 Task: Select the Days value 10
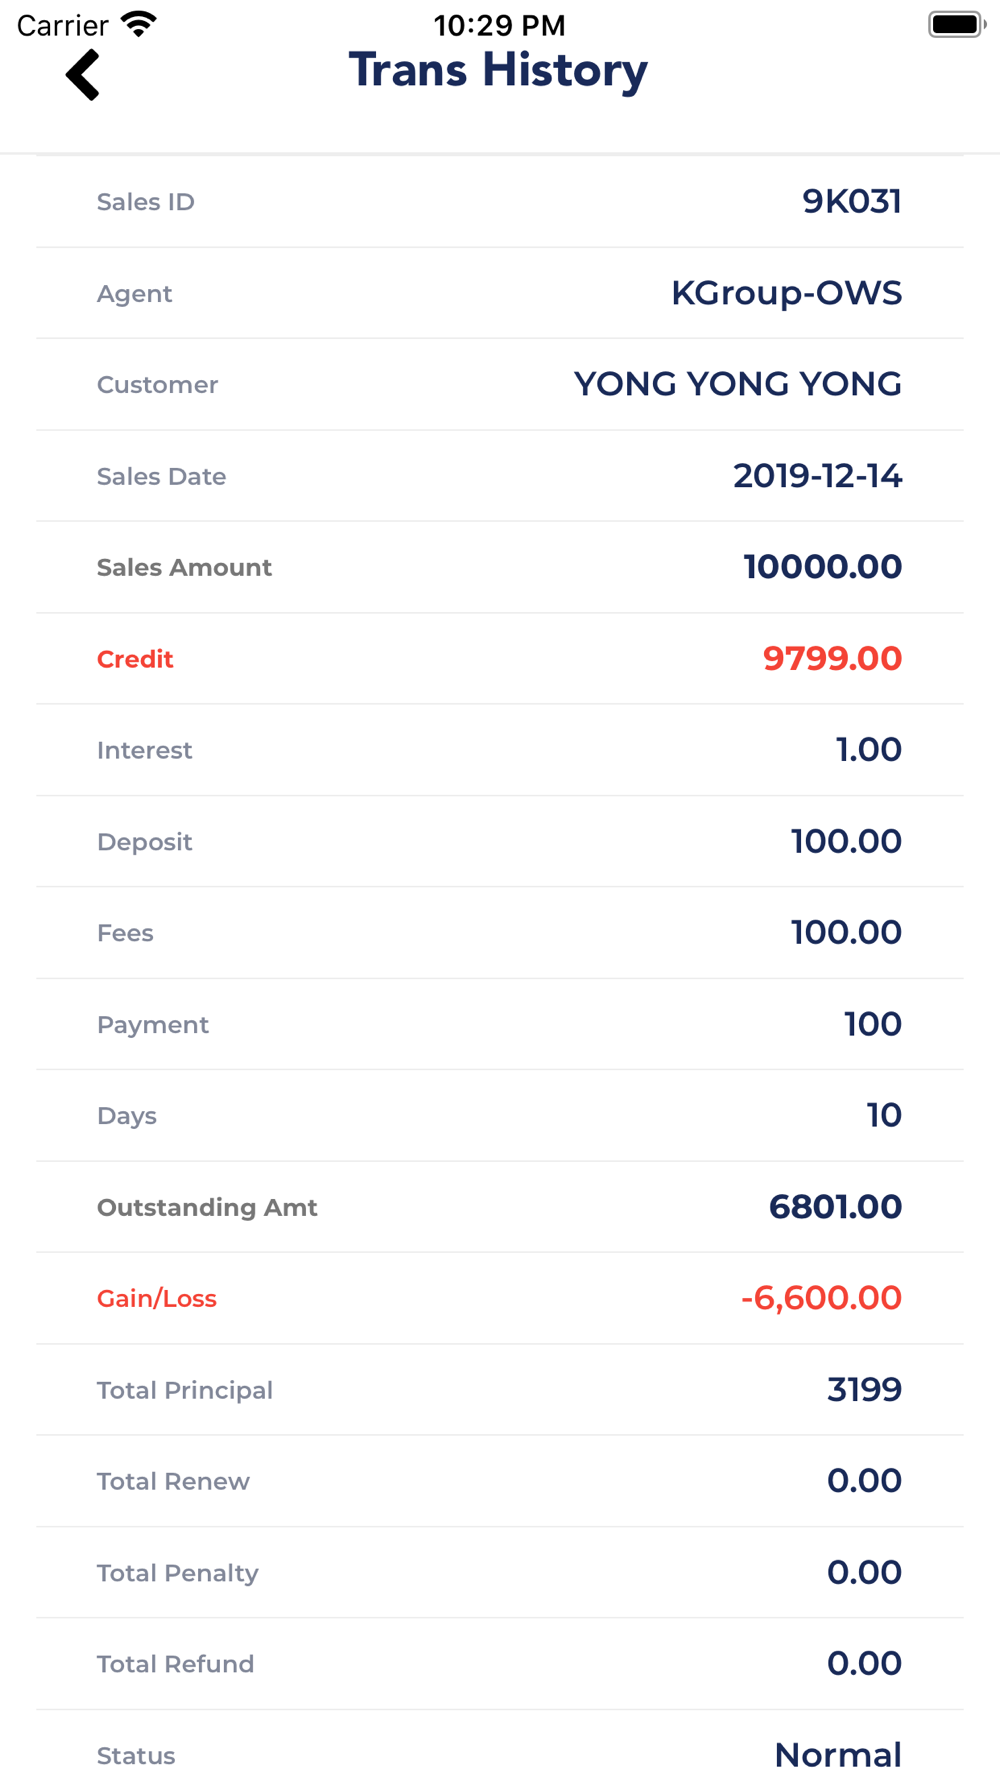coord(884,1116)
